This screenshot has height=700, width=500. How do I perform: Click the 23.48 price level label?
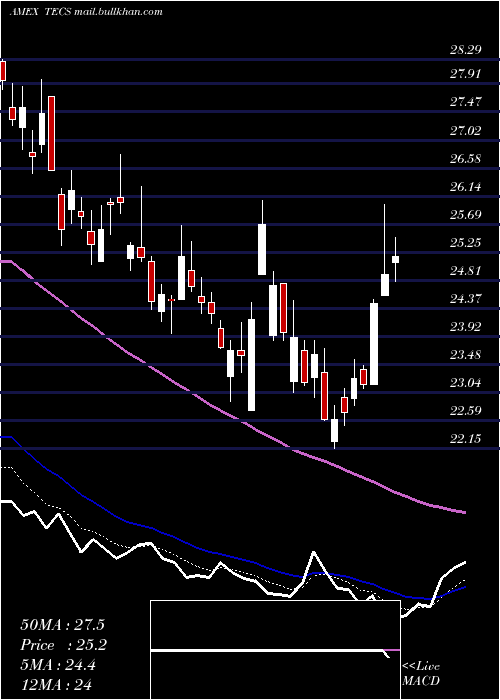(466, 355)
